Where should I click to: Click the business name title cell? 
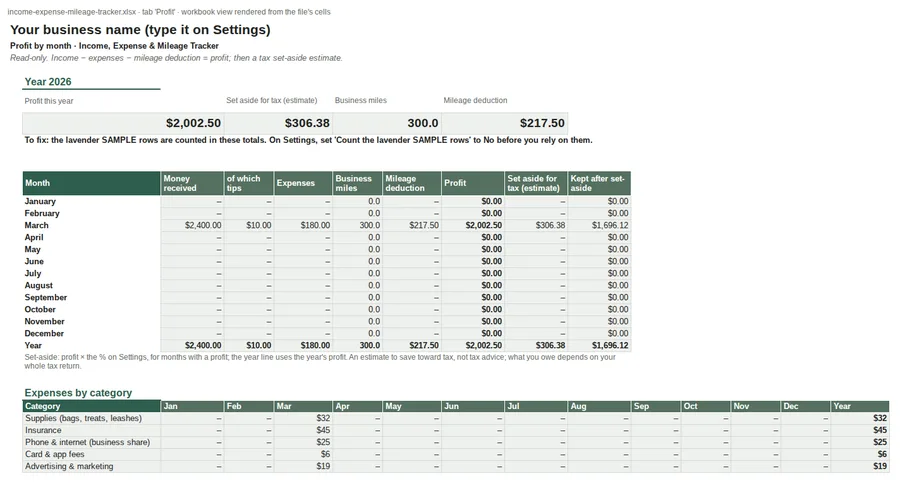coord(140,30)
